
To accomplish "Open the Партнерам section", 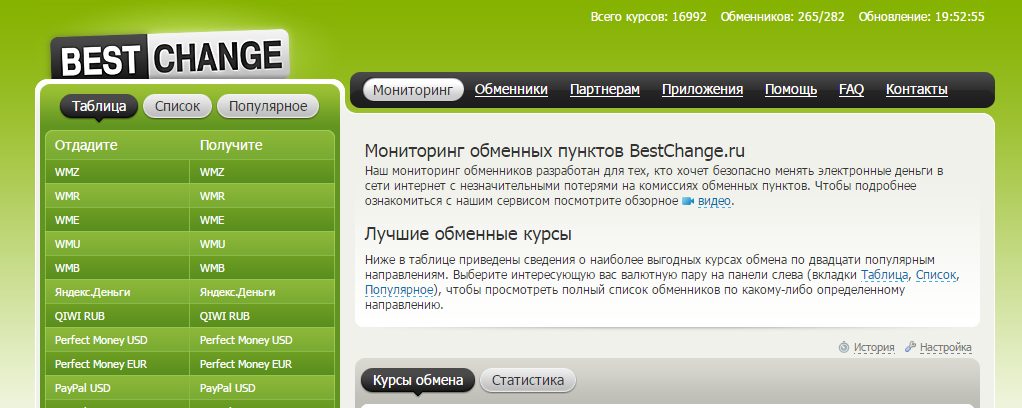I will [605, 90].
